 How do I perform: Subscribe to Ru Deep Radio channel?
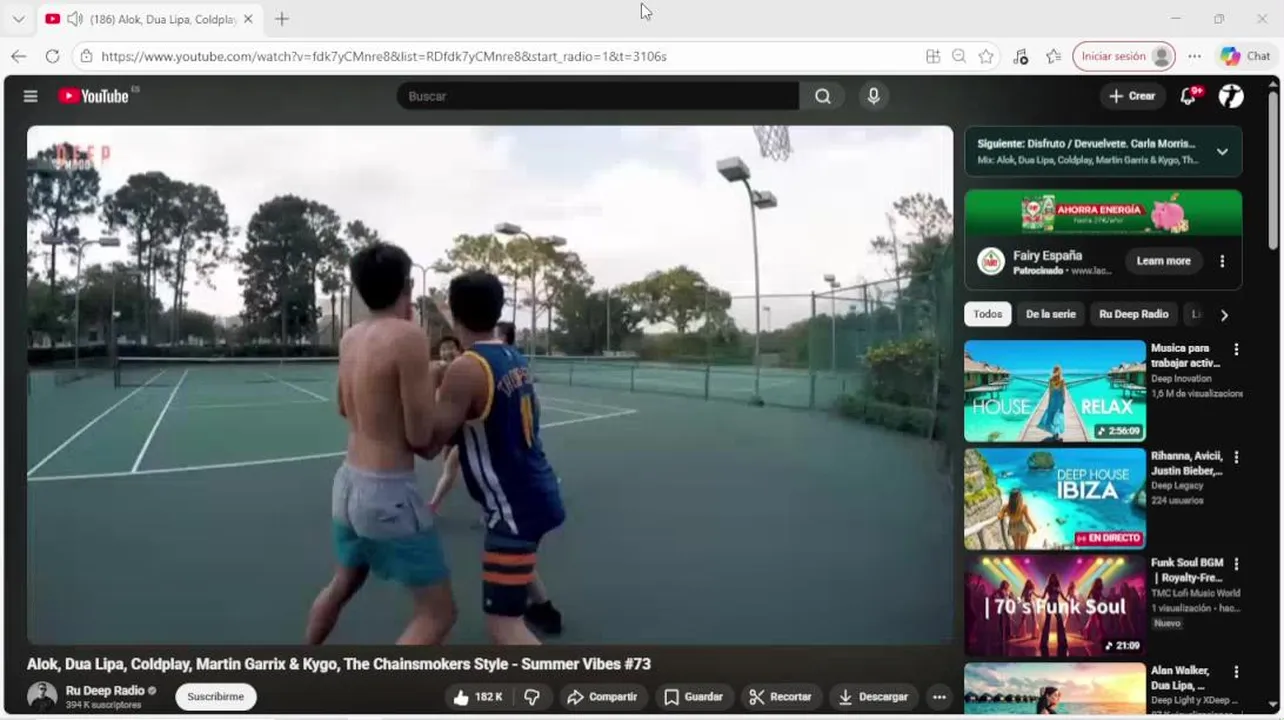(216, 697)
